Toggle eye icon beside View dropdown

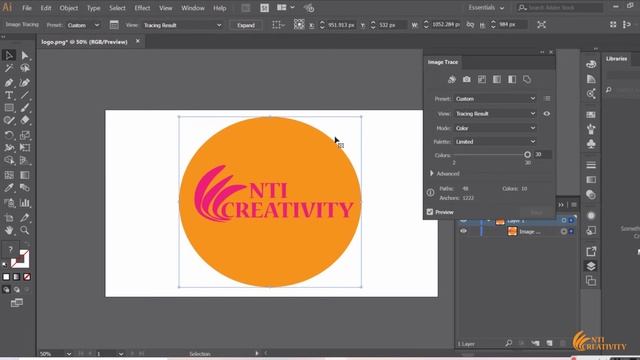click(x=547, y=113)
